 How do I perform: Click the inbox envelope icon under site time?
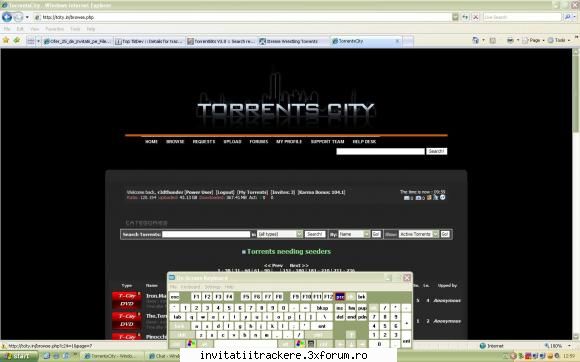tap(407, 198)
